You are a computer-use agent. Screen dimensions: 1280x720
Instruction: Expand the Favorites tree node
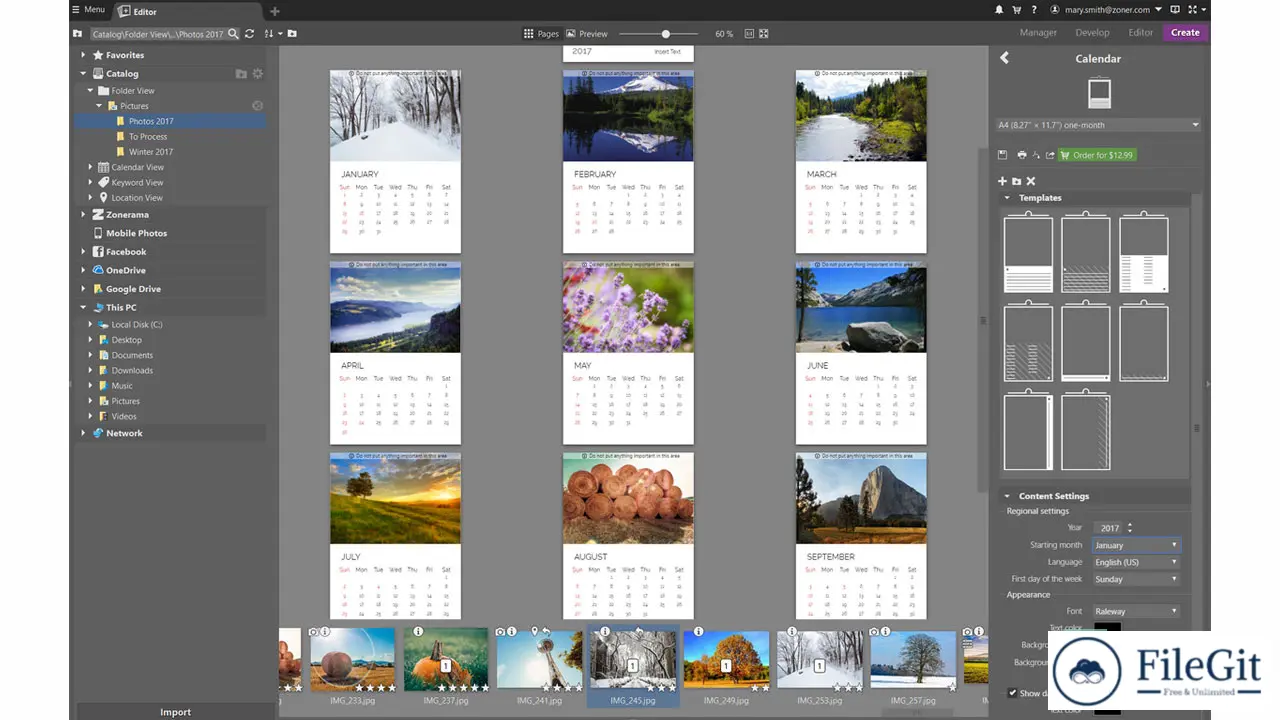point(83,55)
